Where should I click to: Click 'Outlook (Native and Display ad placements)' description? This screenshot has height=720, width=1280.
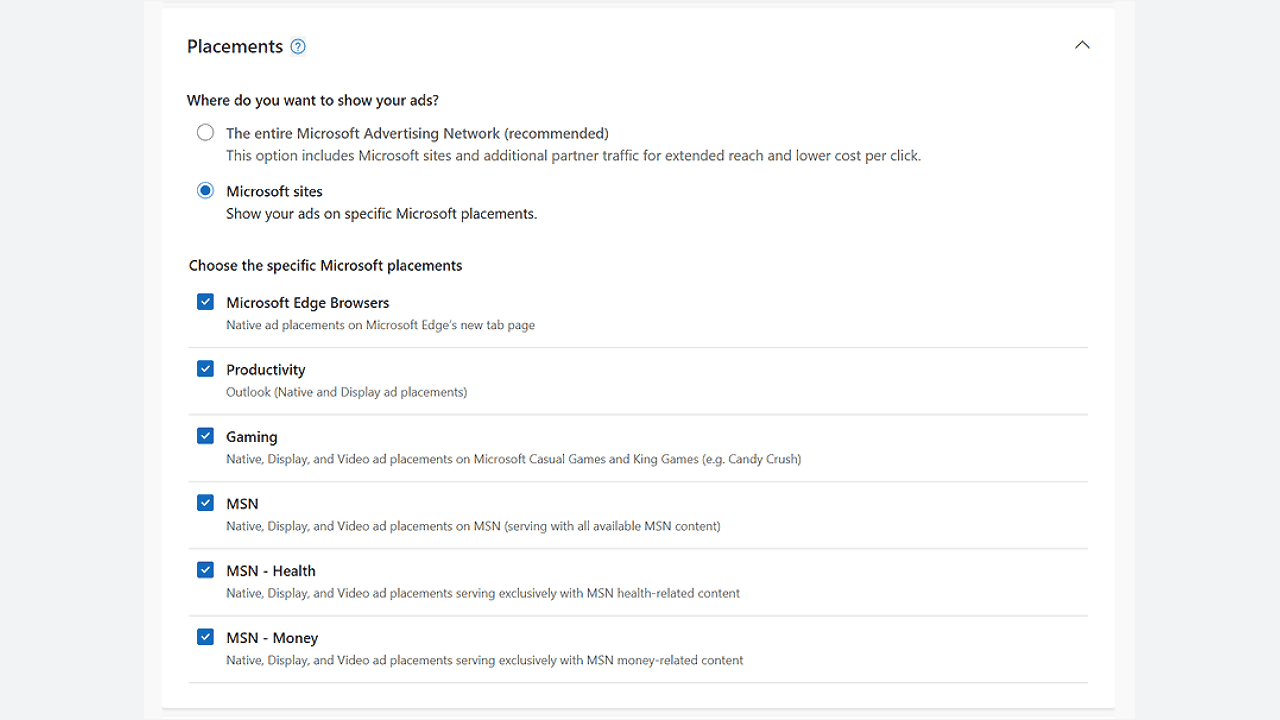tap(346, 392)
